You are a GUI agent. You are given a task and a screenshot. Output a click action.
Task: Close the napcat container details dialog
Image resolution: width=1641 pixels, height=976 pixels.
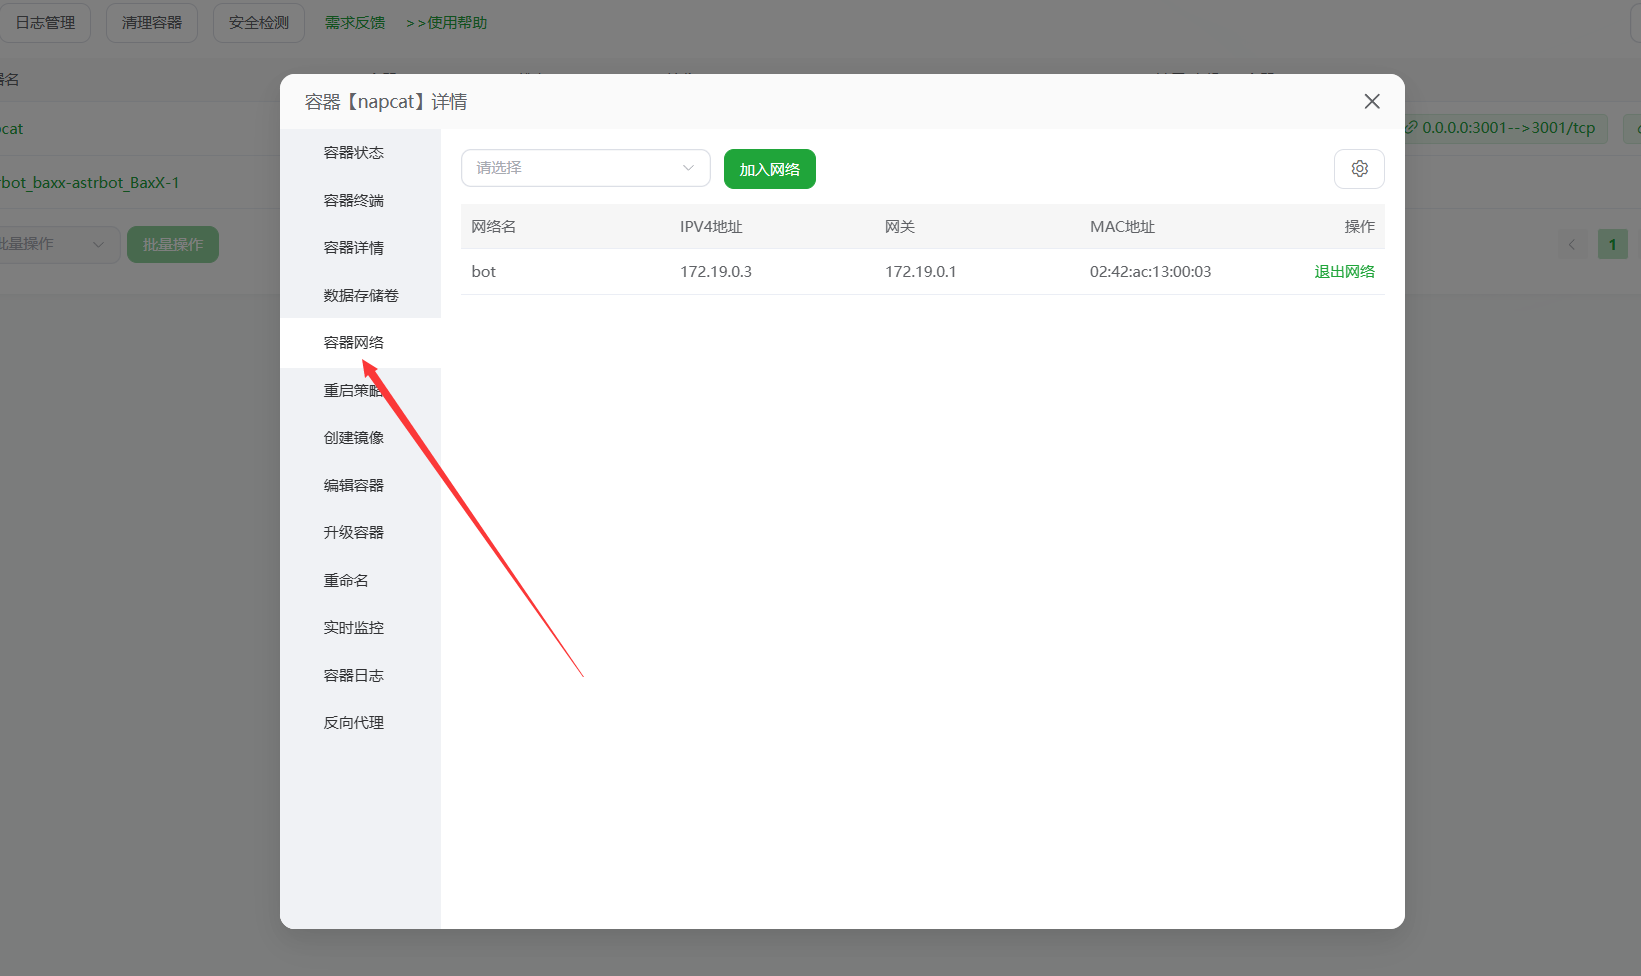pyautogui.click(x=1371, y=101)
